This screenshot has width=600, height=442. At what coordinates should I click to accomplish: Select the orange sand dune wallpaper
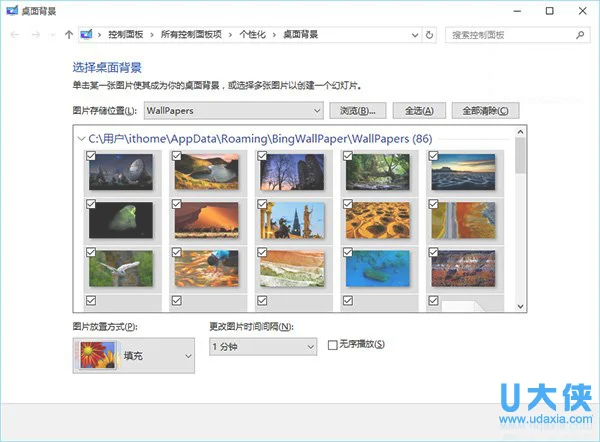point(207,220)
